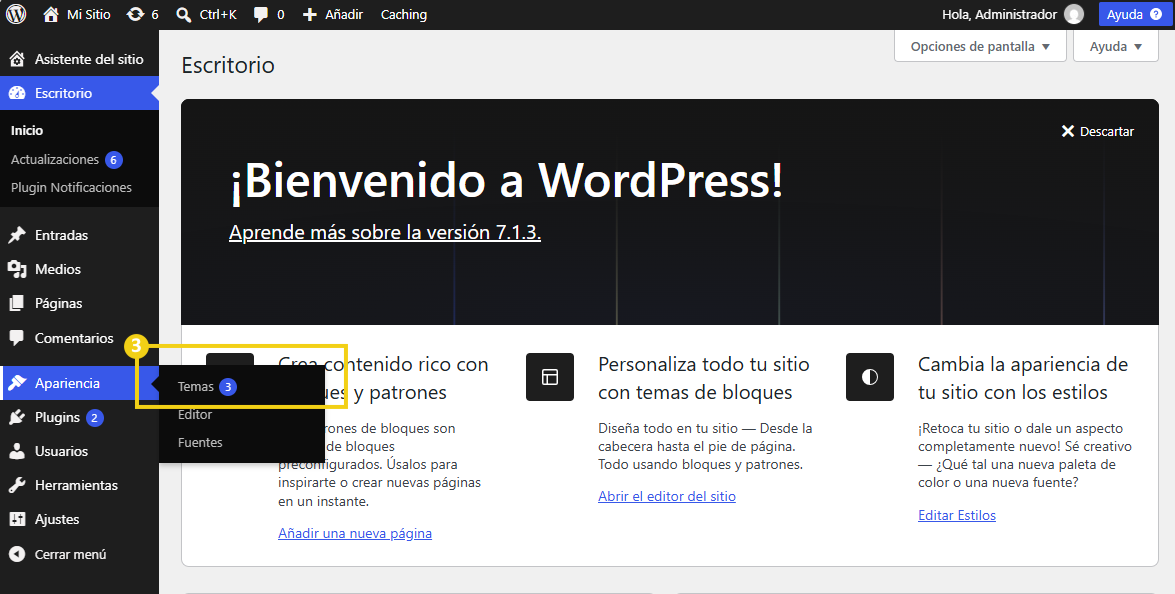
Task: Open the Mi Sitio home icon
Action: coord(51,14)
